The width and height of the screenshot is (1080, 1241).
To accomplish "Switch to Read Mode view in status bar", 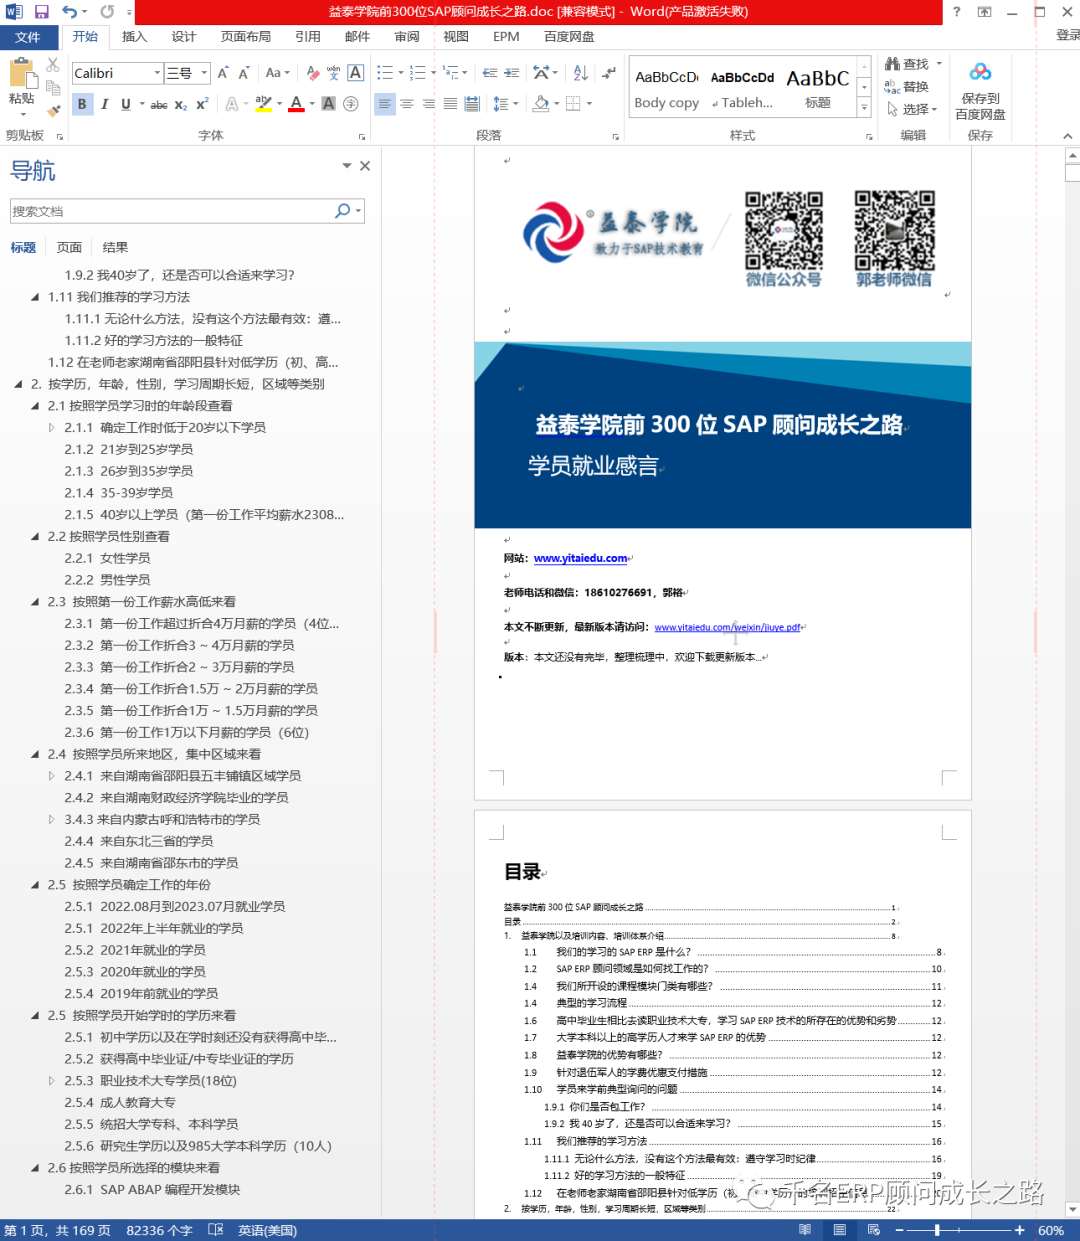I will pyautogui.click(x=805, y=1230).
